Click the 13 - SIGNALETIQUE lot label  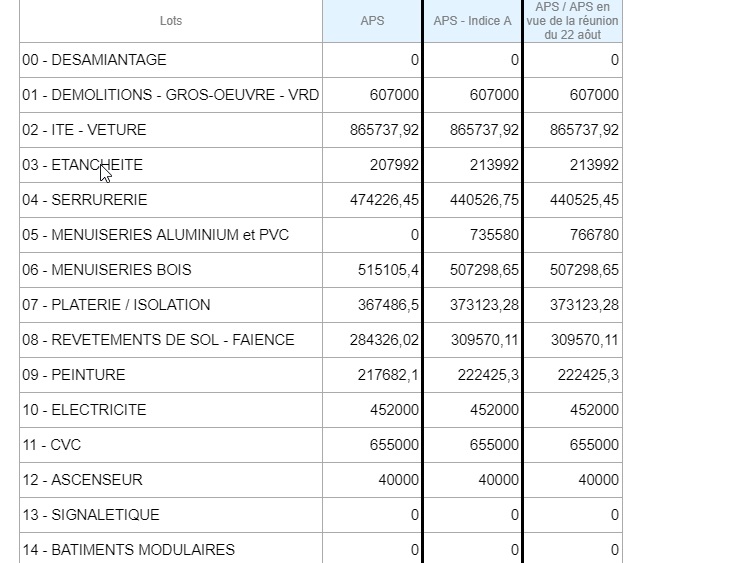click(91, 515)
